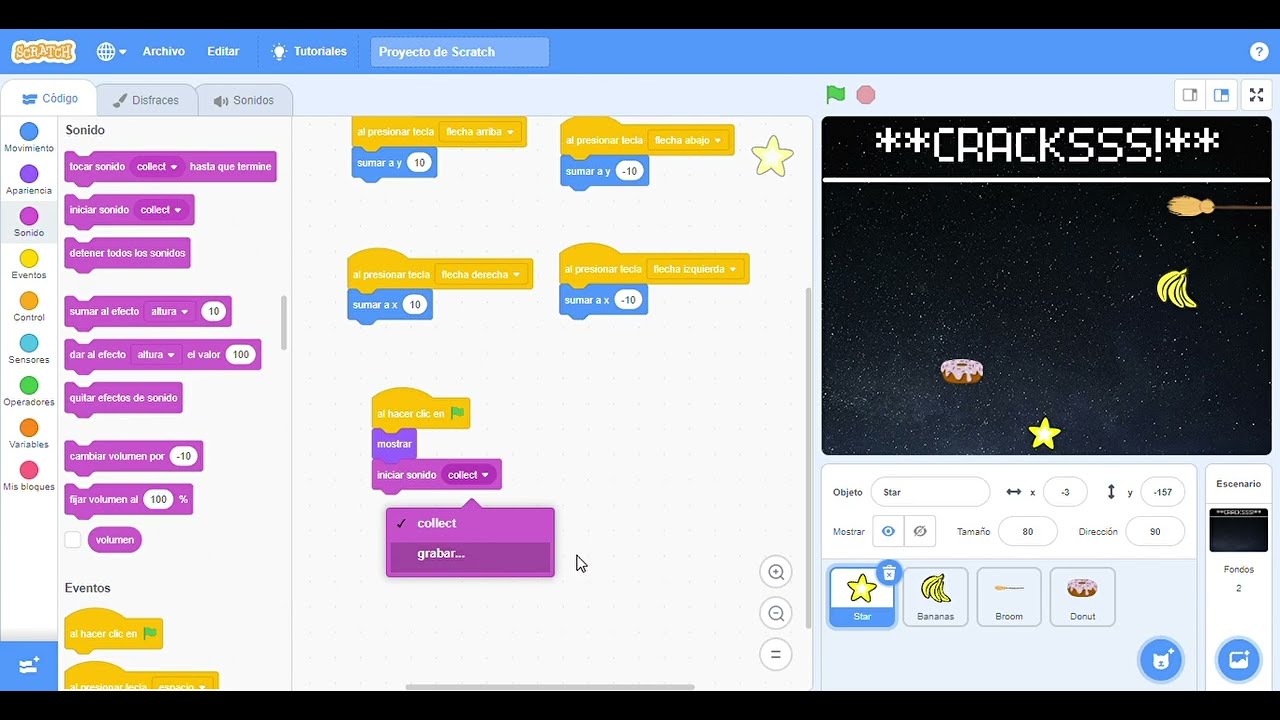Switch to small stage layout

1190,95
